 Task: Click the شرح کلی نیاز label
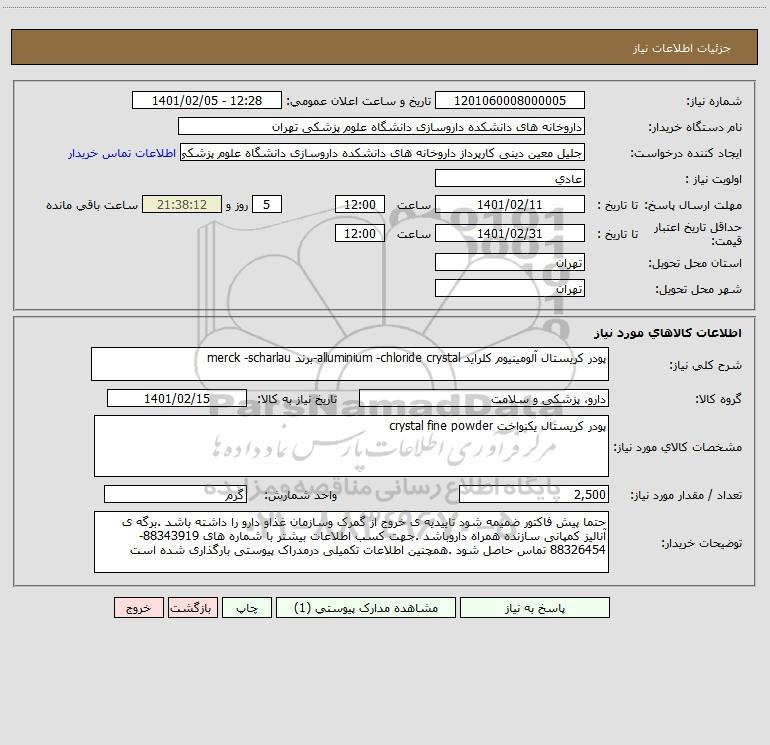coord(706,365)
